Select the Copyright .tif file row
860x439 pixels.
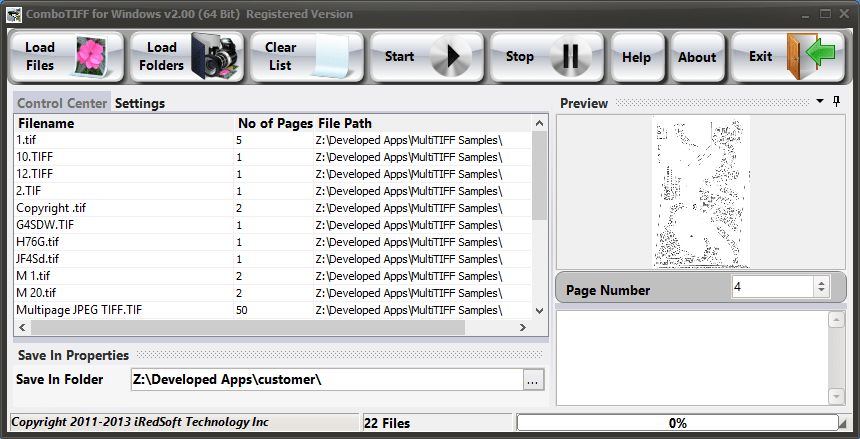[x=273, y=208]
